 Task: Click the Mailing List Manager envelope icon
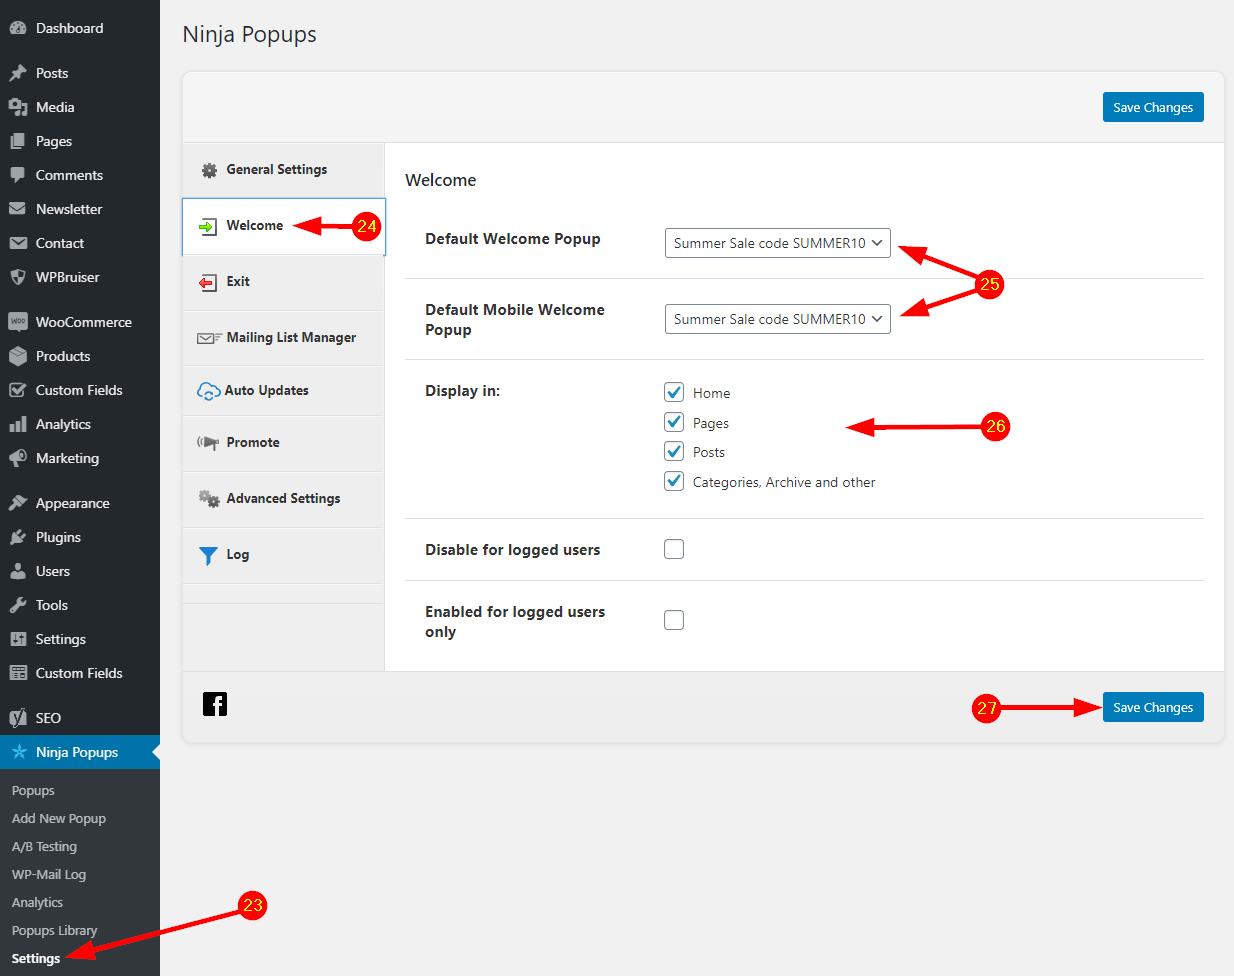209,338
